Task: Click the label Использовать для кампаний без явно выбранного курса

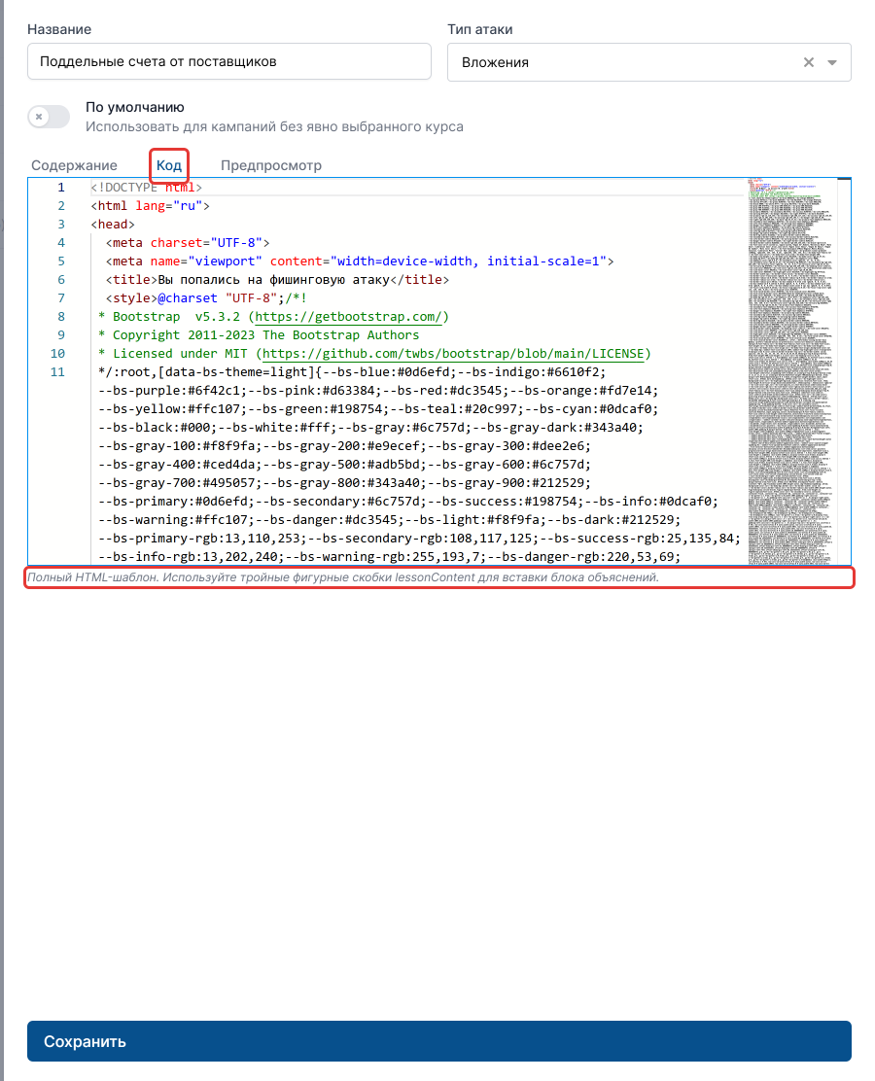Action: (x=274, y=127)
